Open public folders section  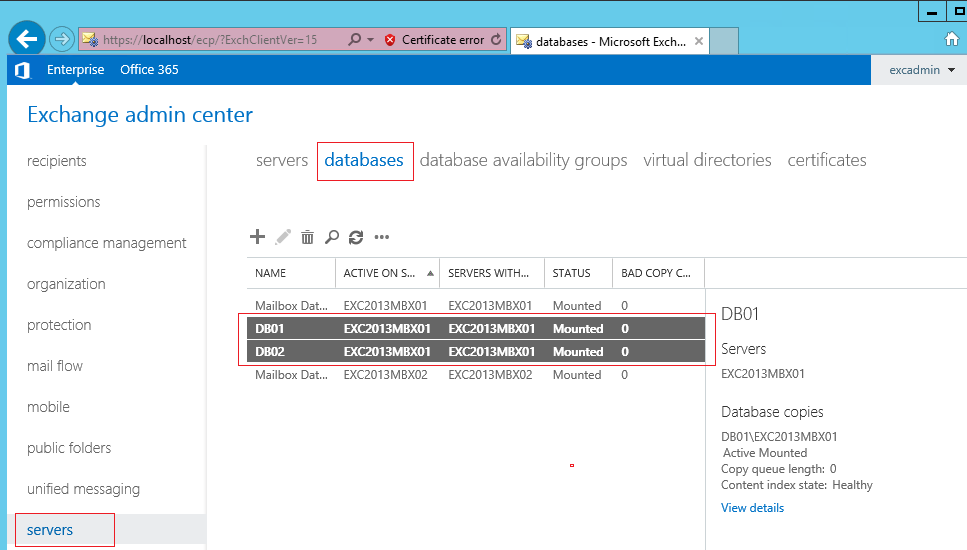[69, 448]
